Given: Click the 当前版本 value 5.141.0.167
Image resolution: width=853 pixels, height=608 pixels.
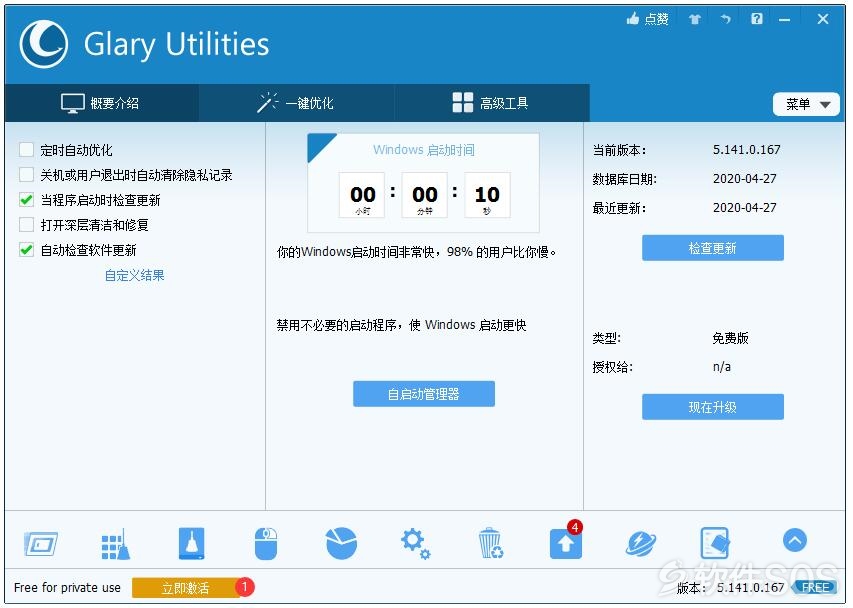Looking at the screenshot, I should point(746,150).
